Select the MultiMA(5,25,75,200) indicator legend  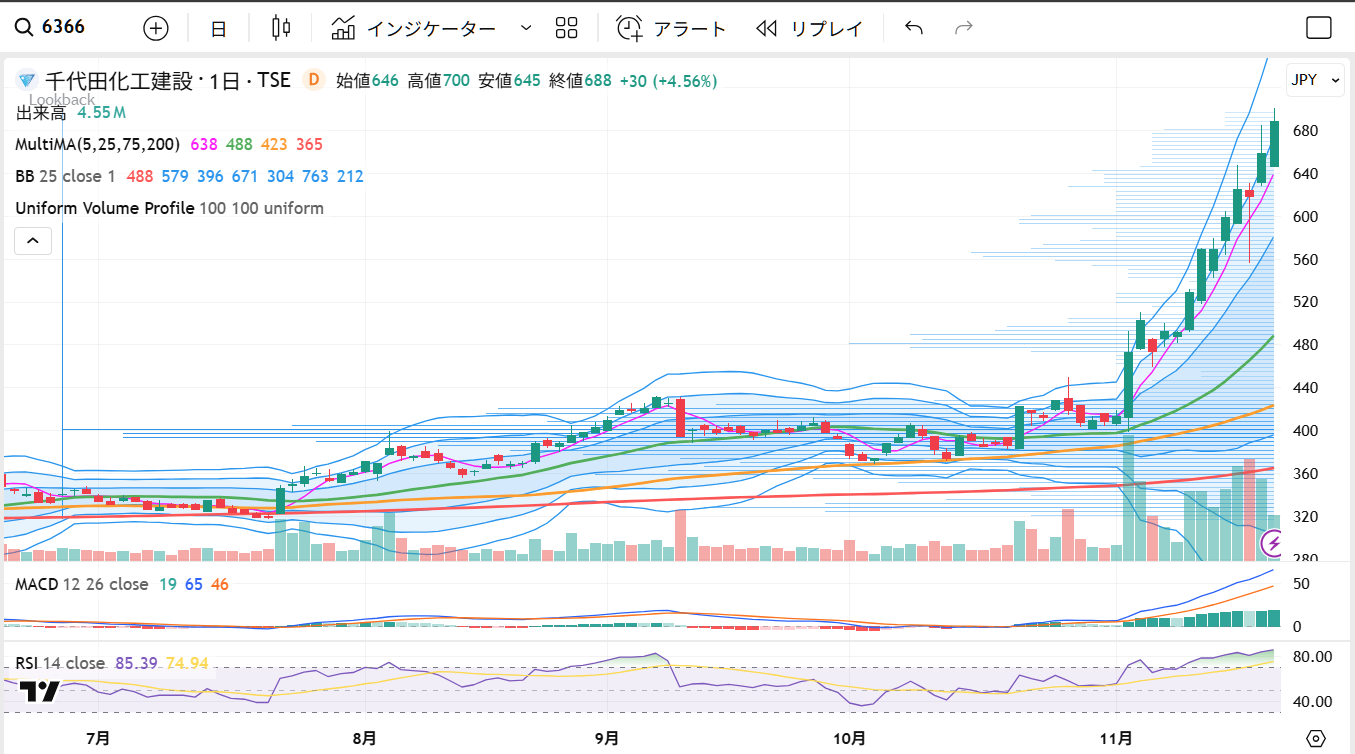(x=97, y=144)
